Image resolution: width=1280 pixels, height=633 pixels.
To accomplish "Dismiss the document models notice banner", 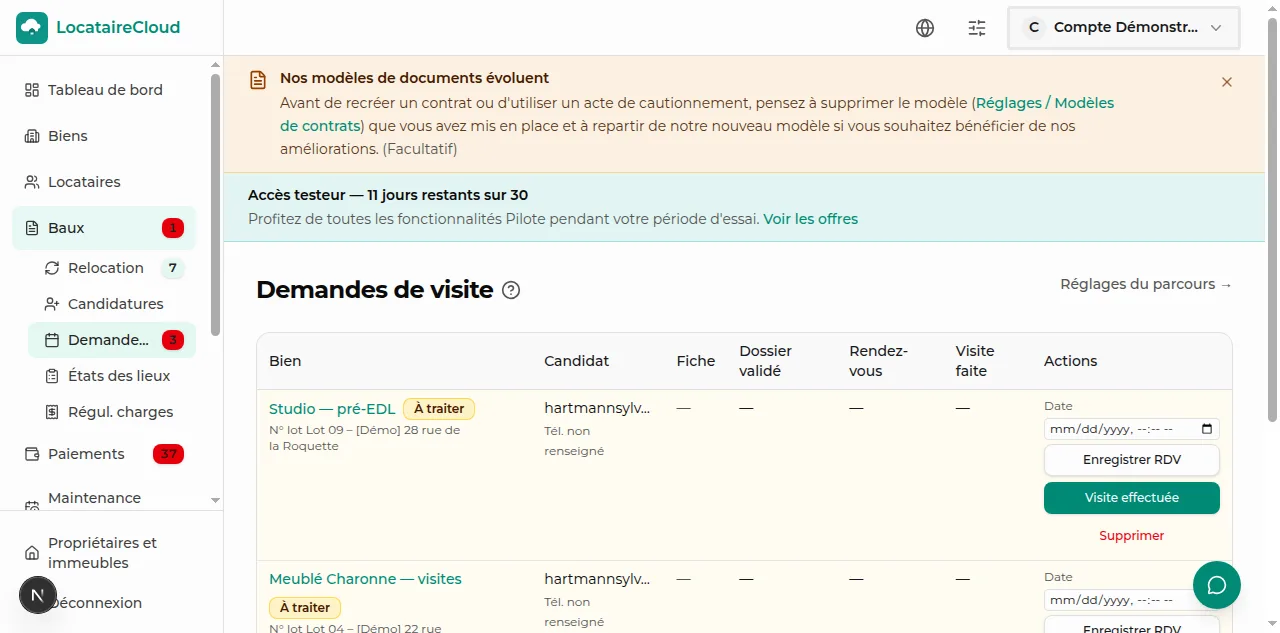I will pos(1227,82).
